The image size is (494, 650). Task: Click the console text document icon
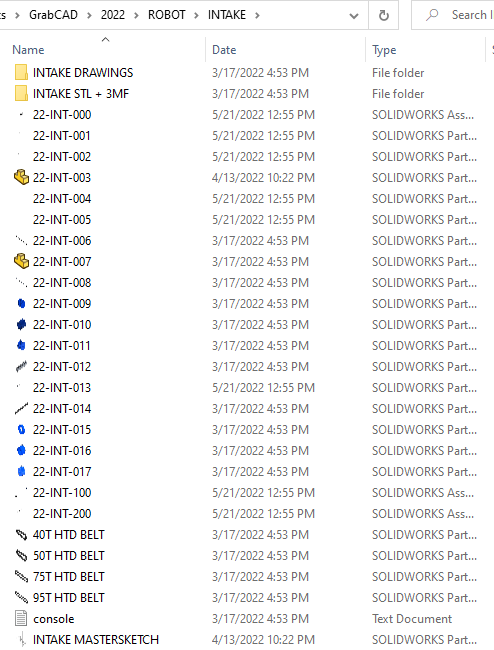21,618
